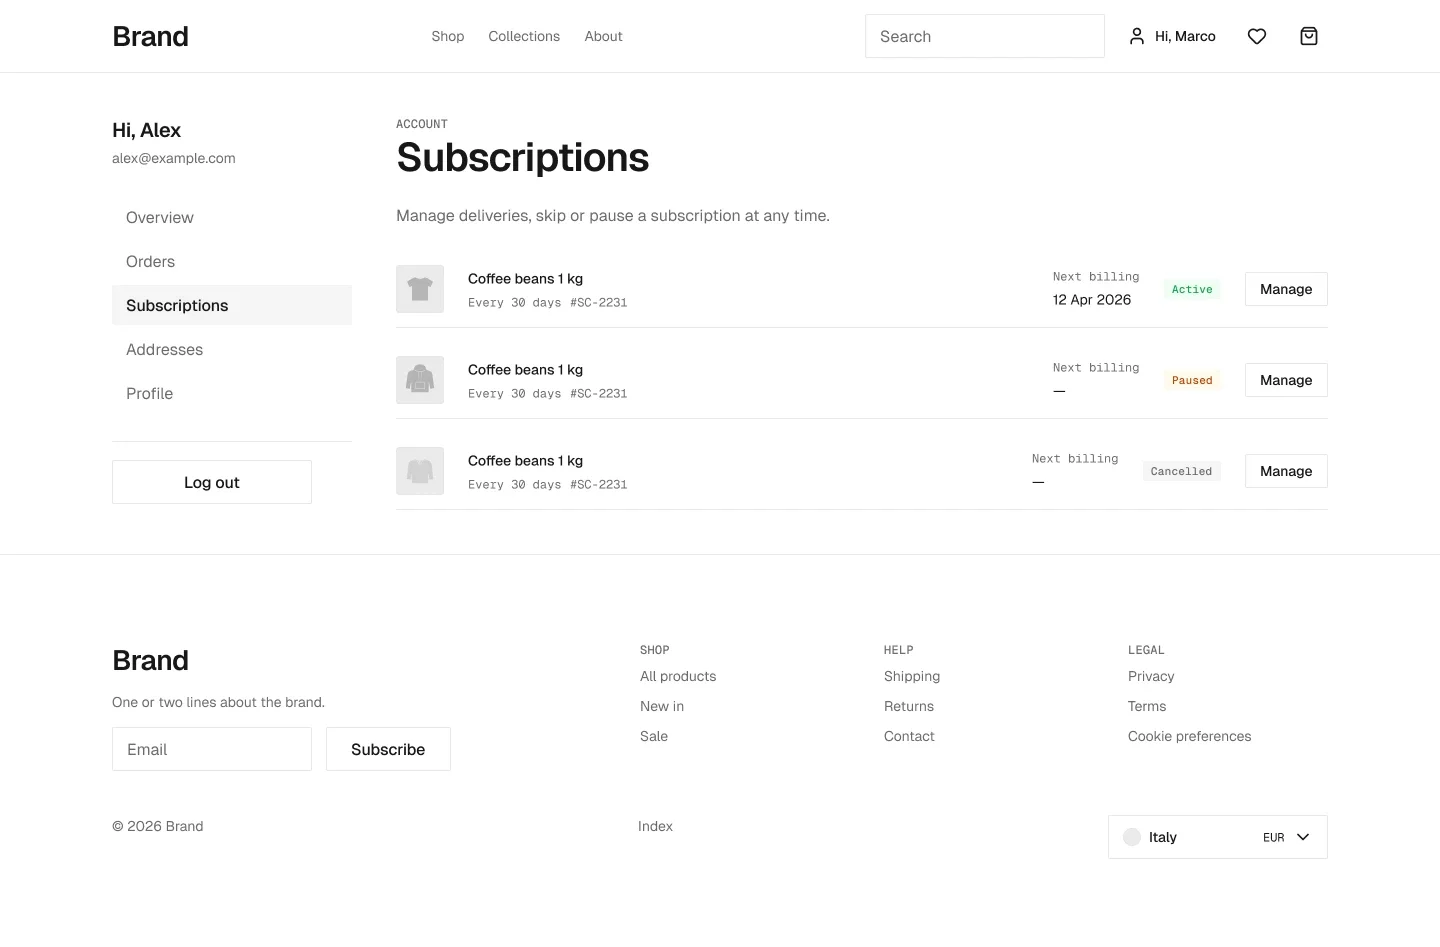Open the New in footer link
This screenshot has height=947, width=1440.
(x=662, y=706)
